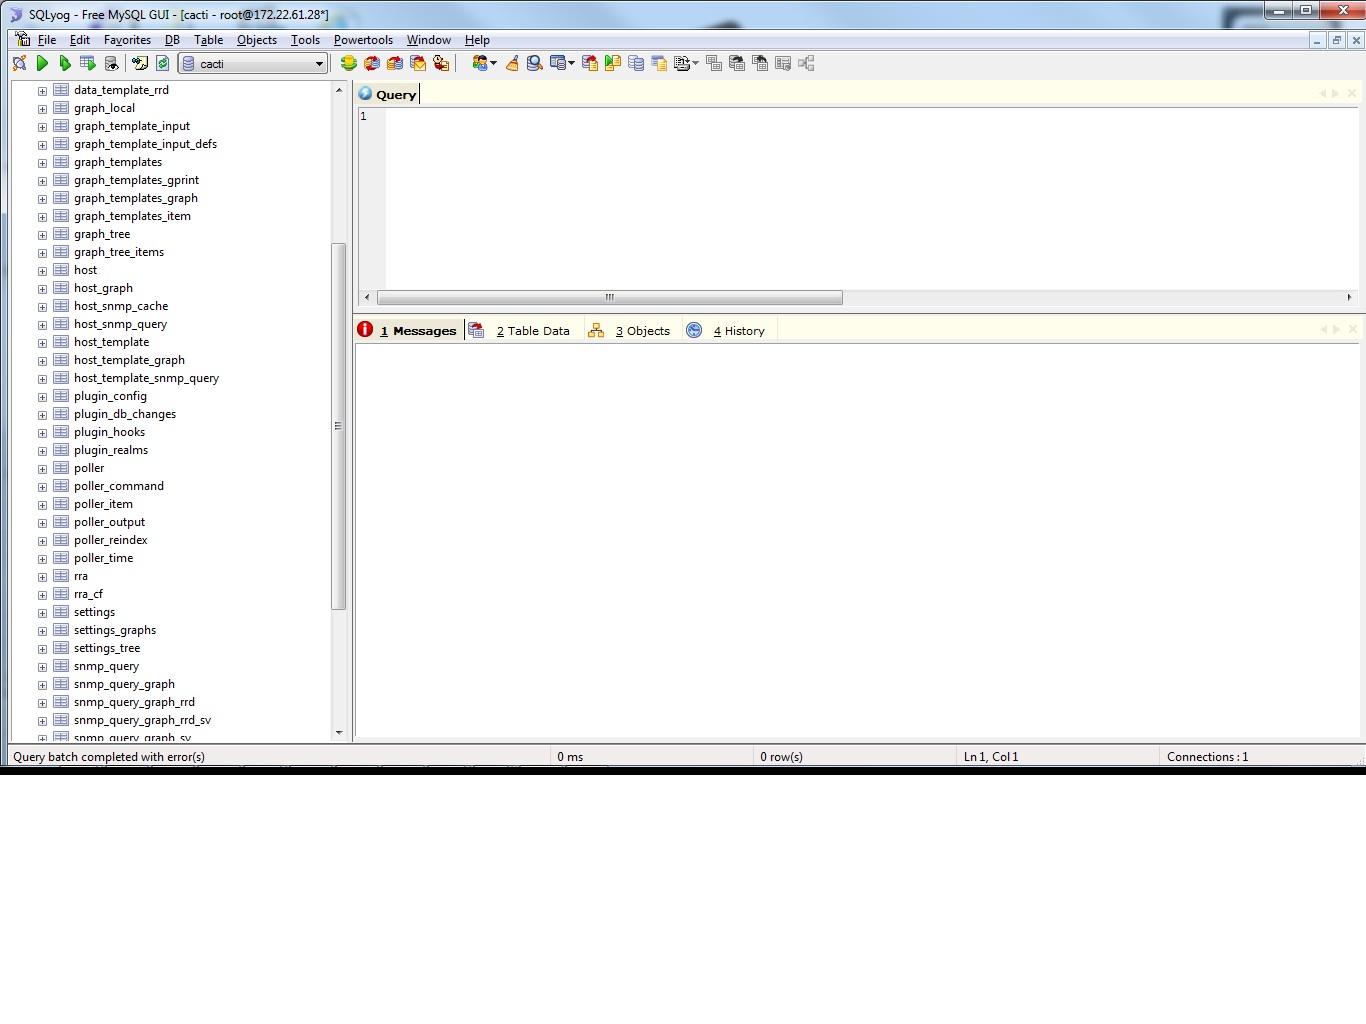
Task: Select the Query tab
Action: (388, 94)
